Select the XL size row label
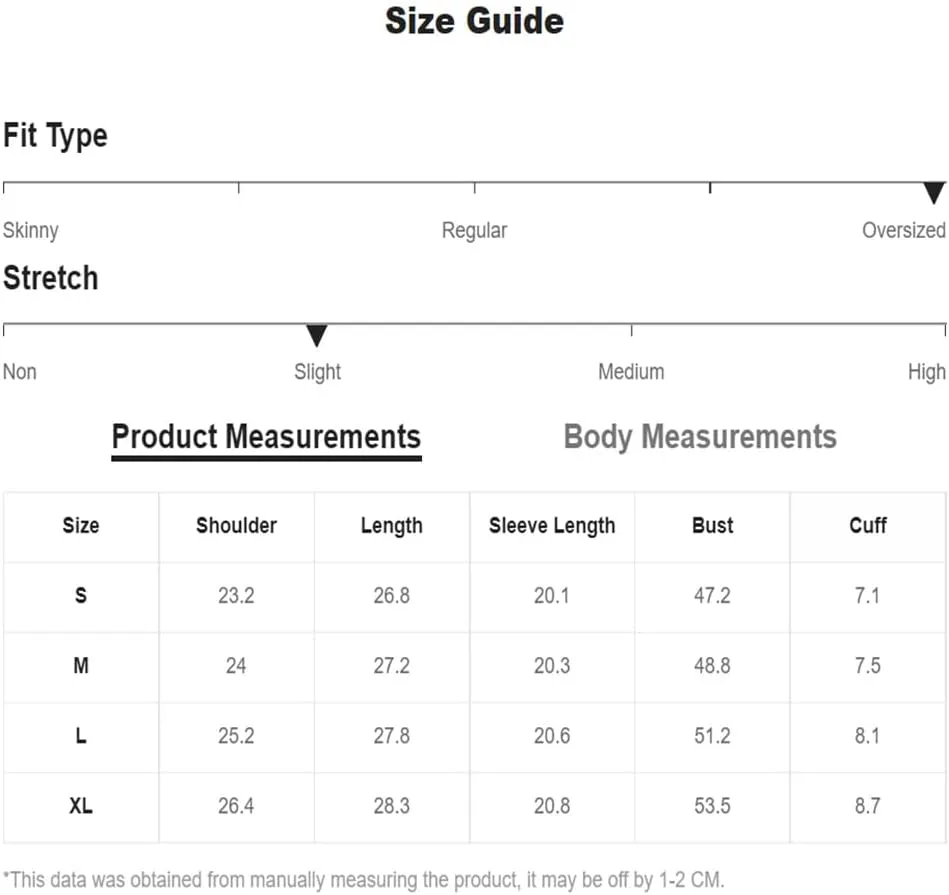 coord(81,806)
